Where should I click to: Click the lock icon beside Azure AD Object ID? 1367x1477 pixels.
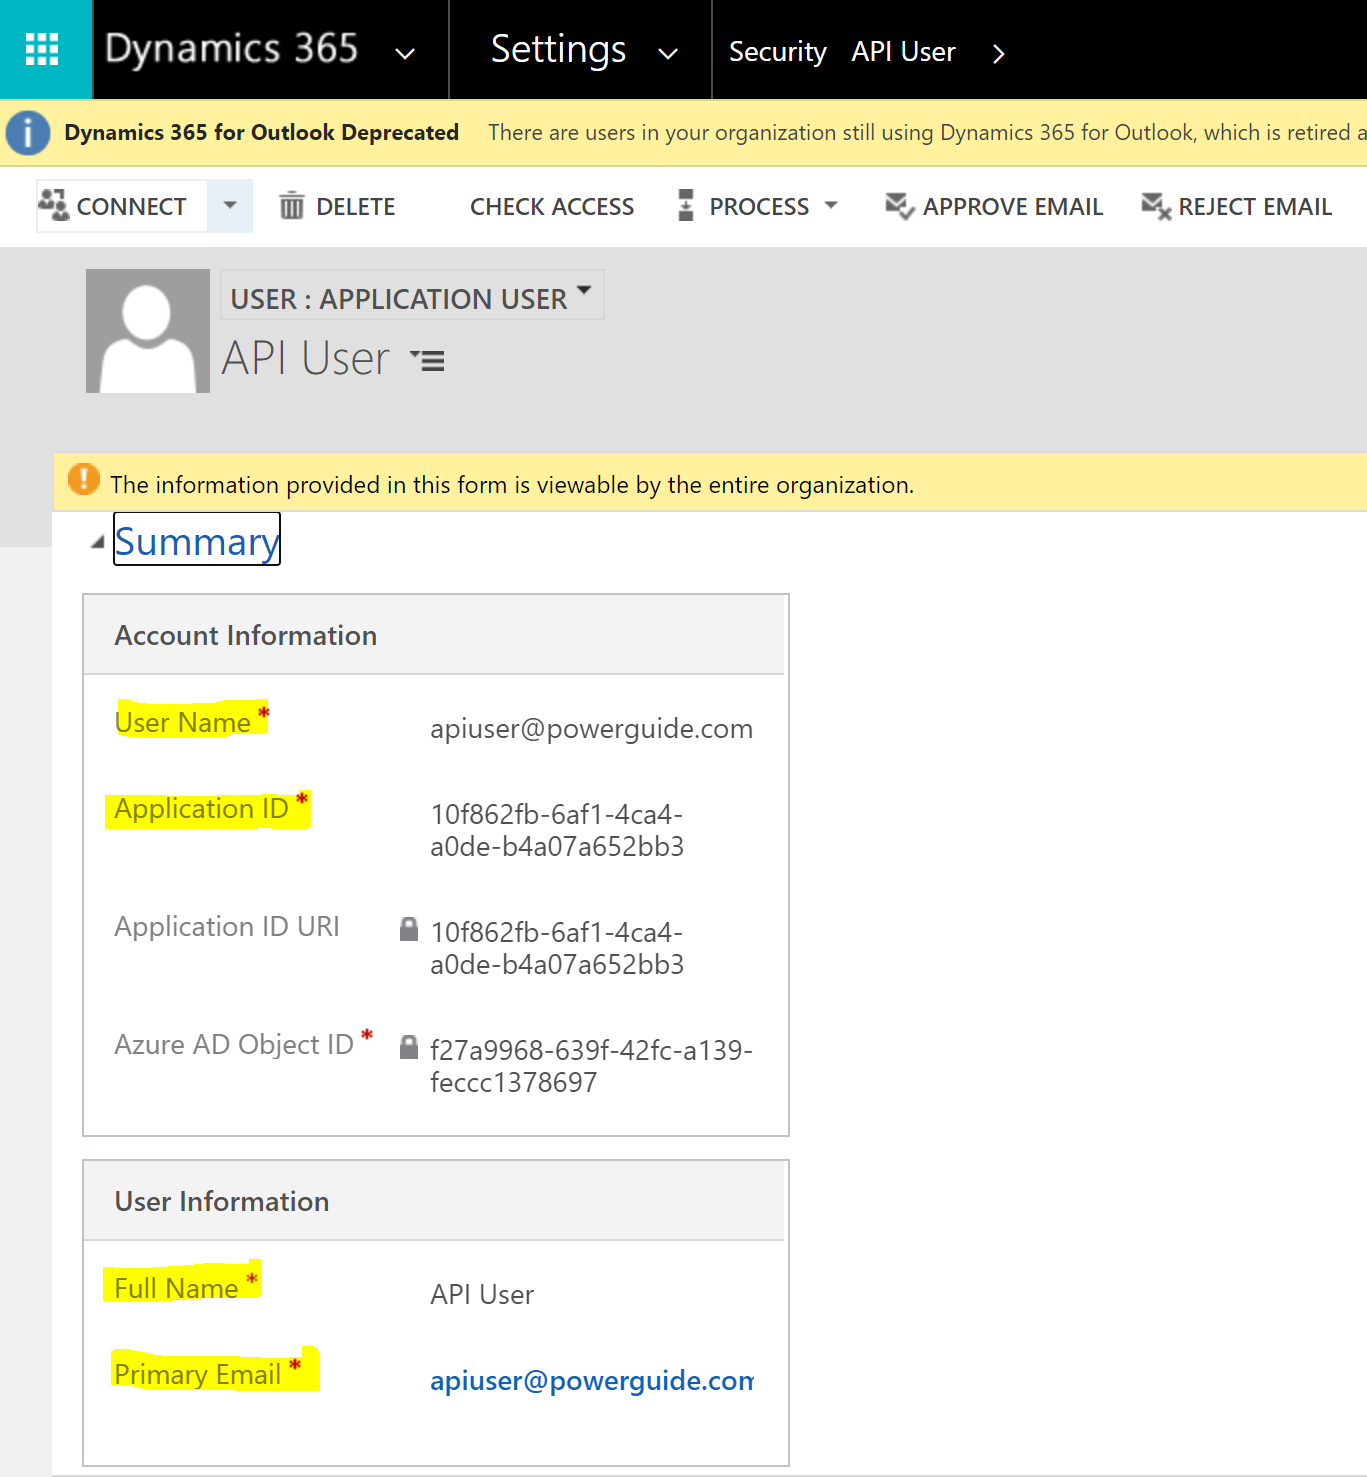[x=408, y=1047]
